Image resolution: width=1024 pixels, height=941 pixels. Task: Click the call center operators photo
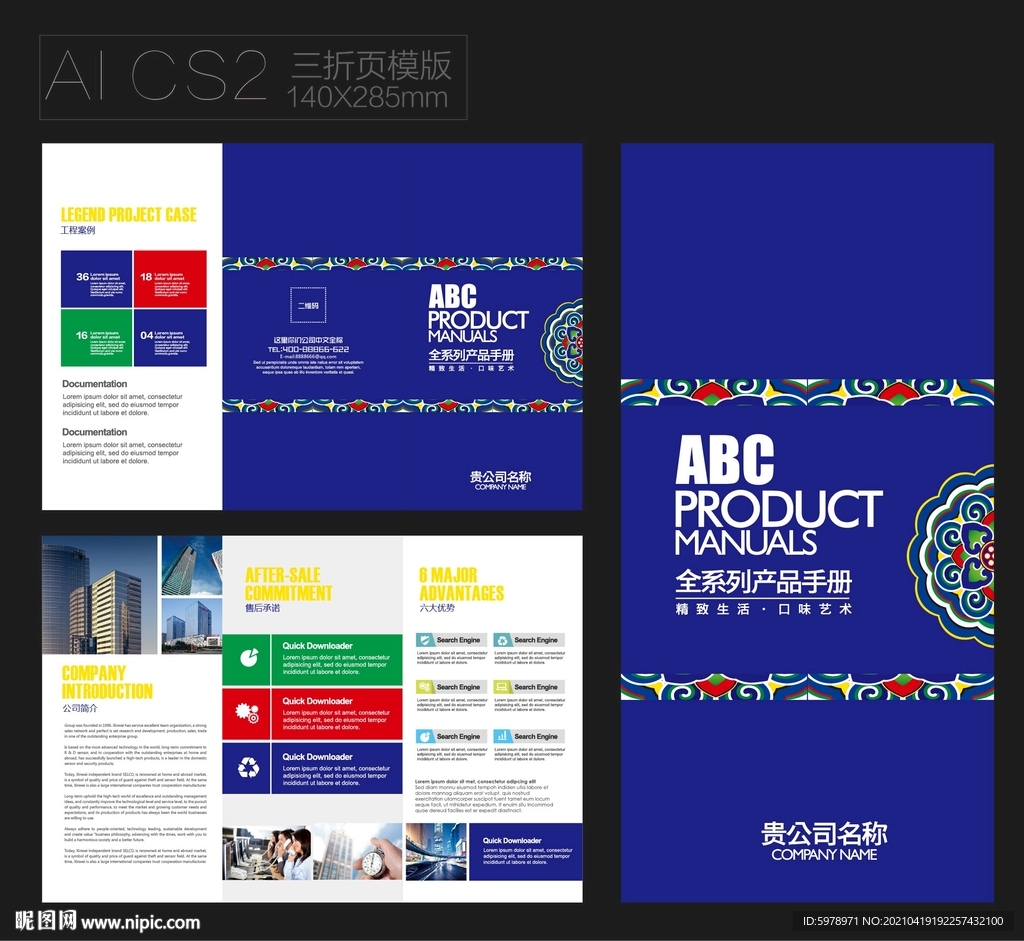[x=266, y=852]
